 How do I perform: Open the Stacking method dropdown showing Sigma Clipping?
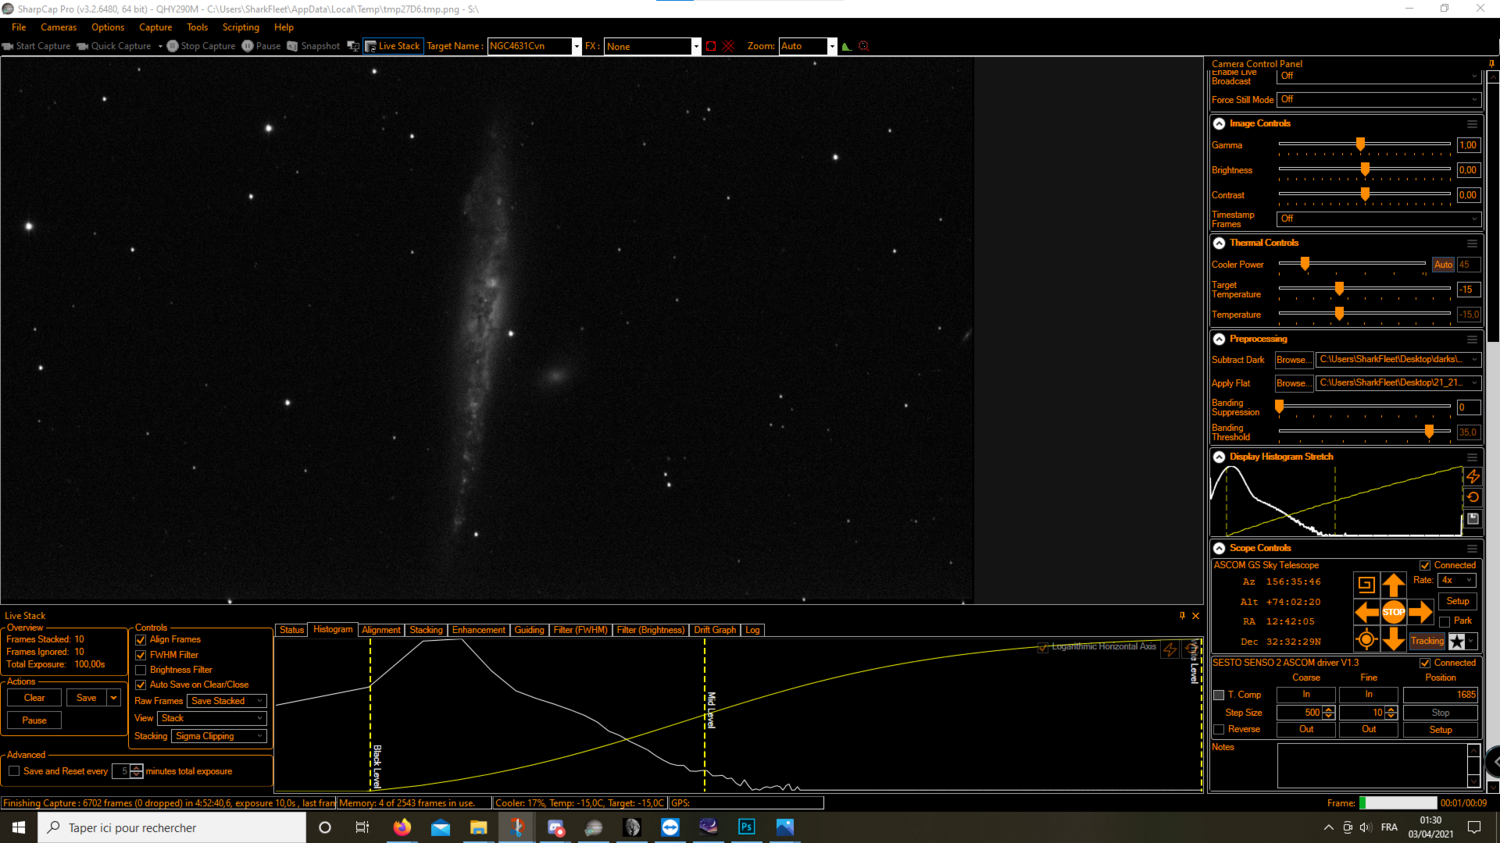(x=218, y=735)
